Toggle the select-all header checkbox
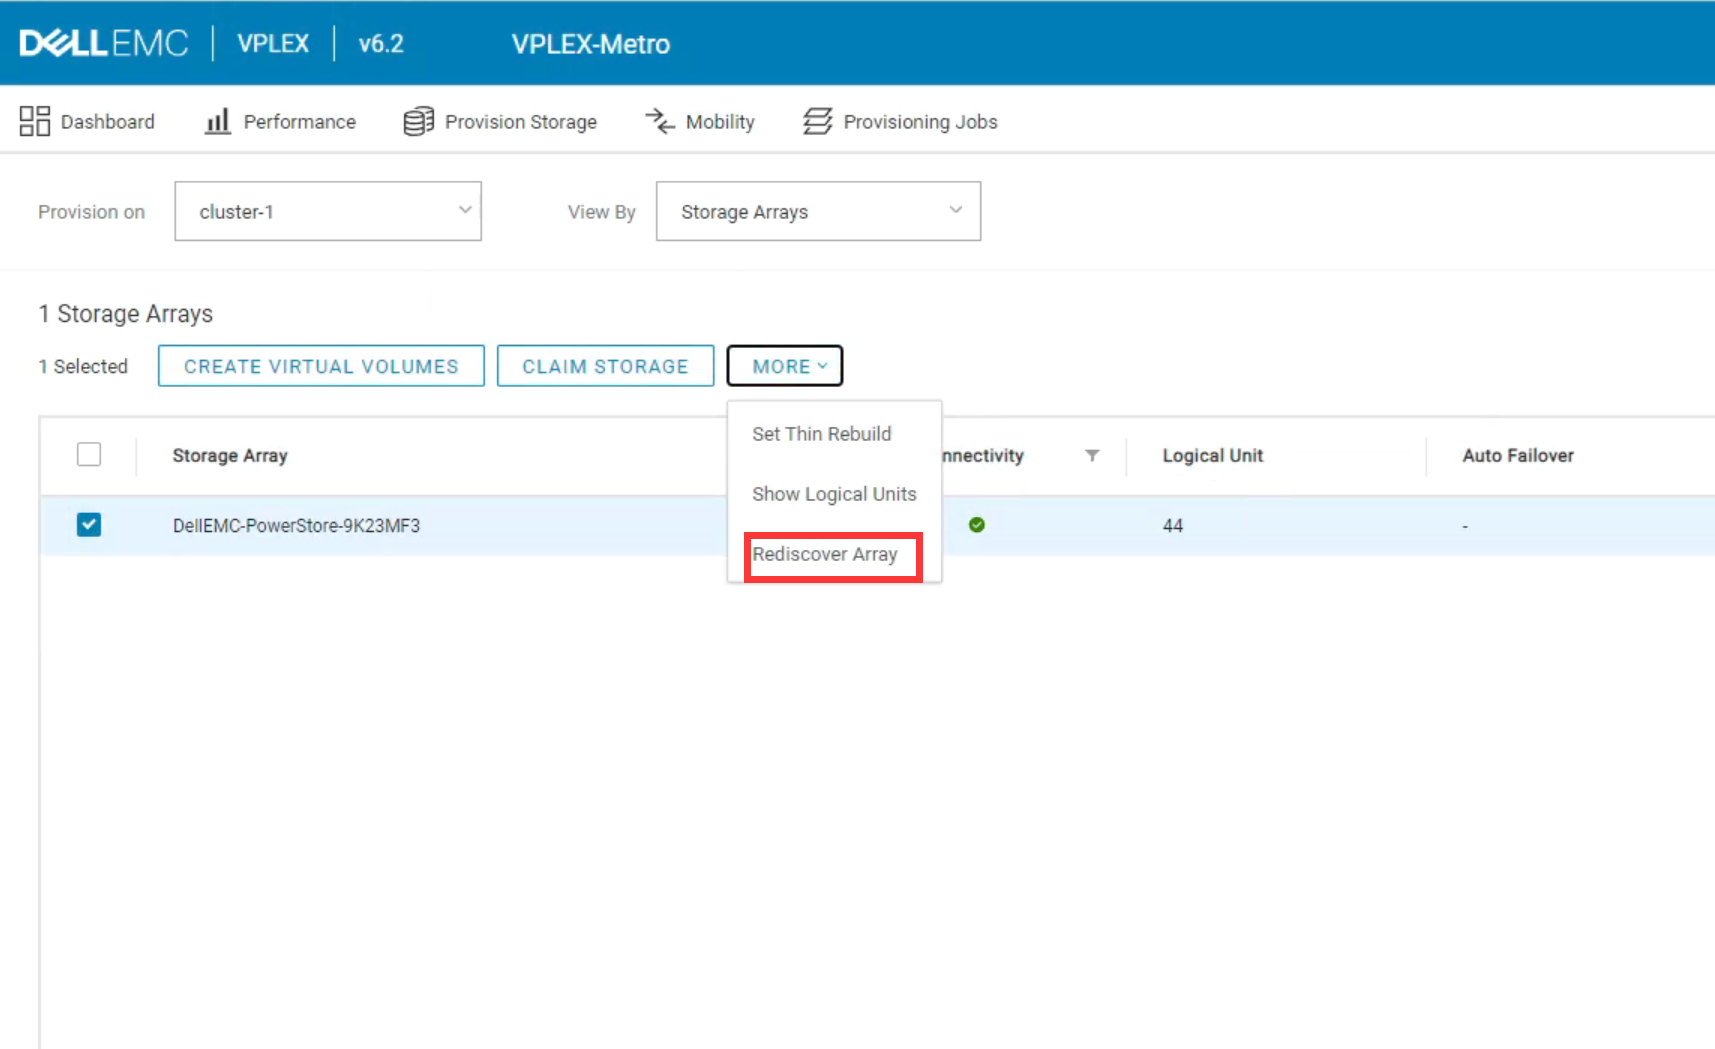Image resolution: width=1715 pixels, height=1049 pixels. [89, 455]
